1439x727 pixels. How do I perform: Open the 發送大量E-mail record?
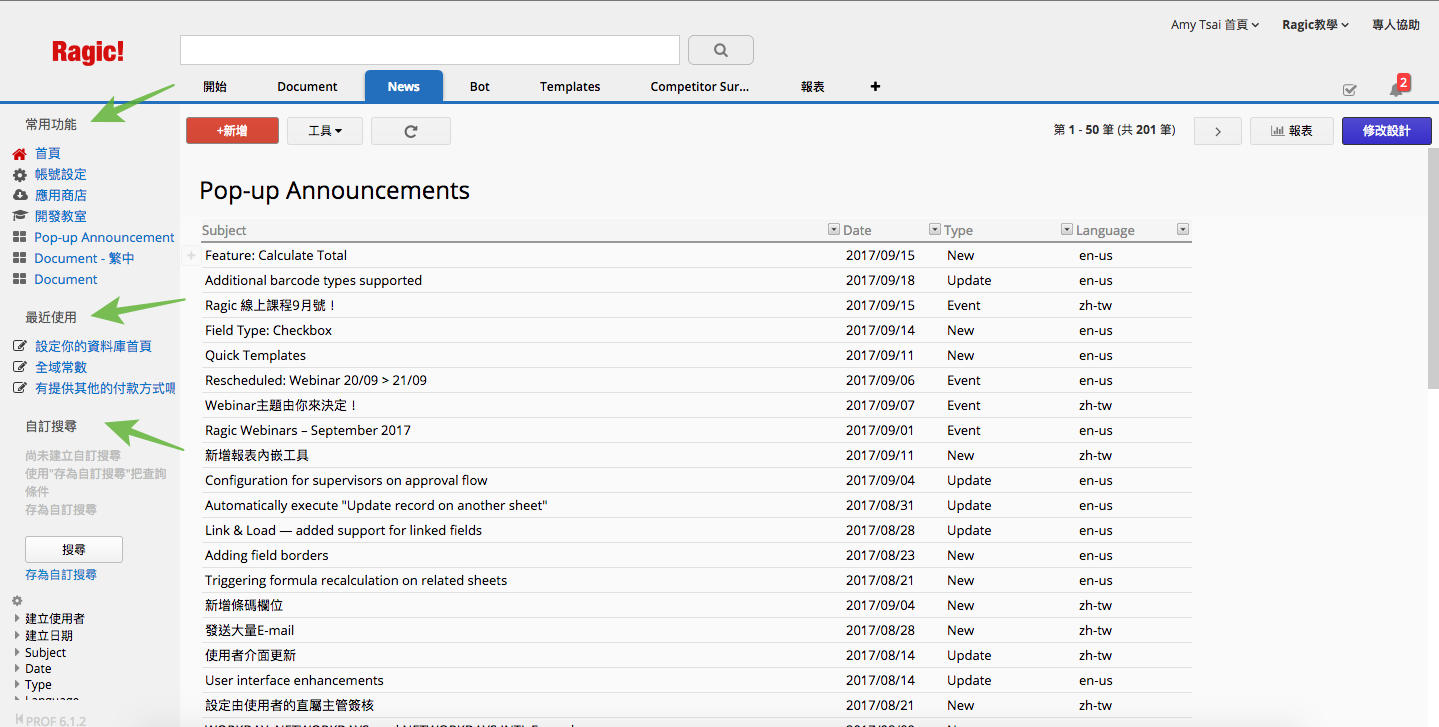click(249, 631)
